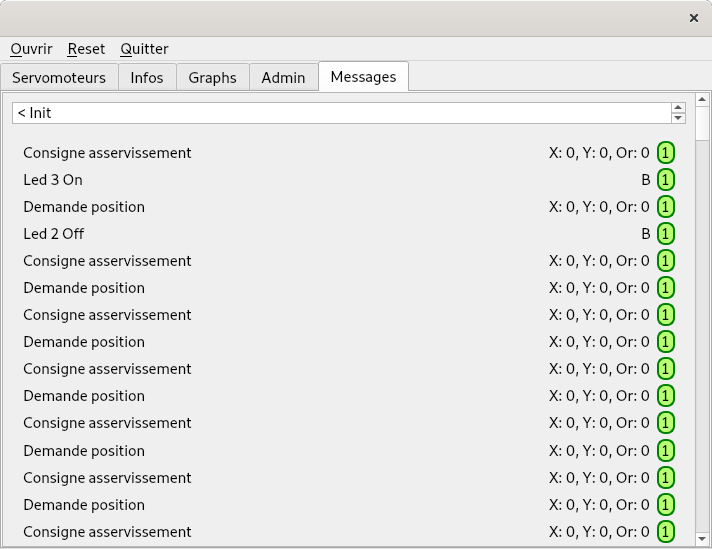This screenshot has width=712, height=549.
Task: Click green badge on last visible Consigne asservissement row
Action: click(x=666, y=532)
